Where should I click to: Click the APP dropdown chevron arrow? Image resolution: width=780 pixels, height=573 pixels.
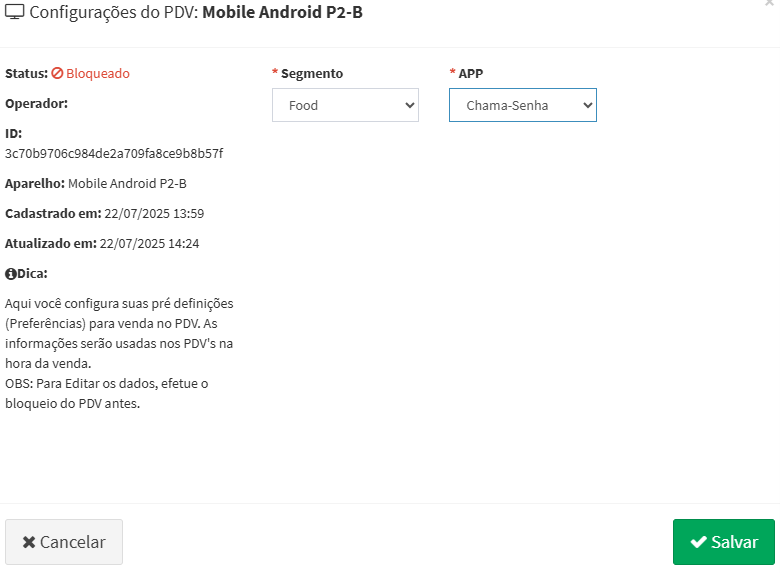pyautogui.click(x=587, y=105)
